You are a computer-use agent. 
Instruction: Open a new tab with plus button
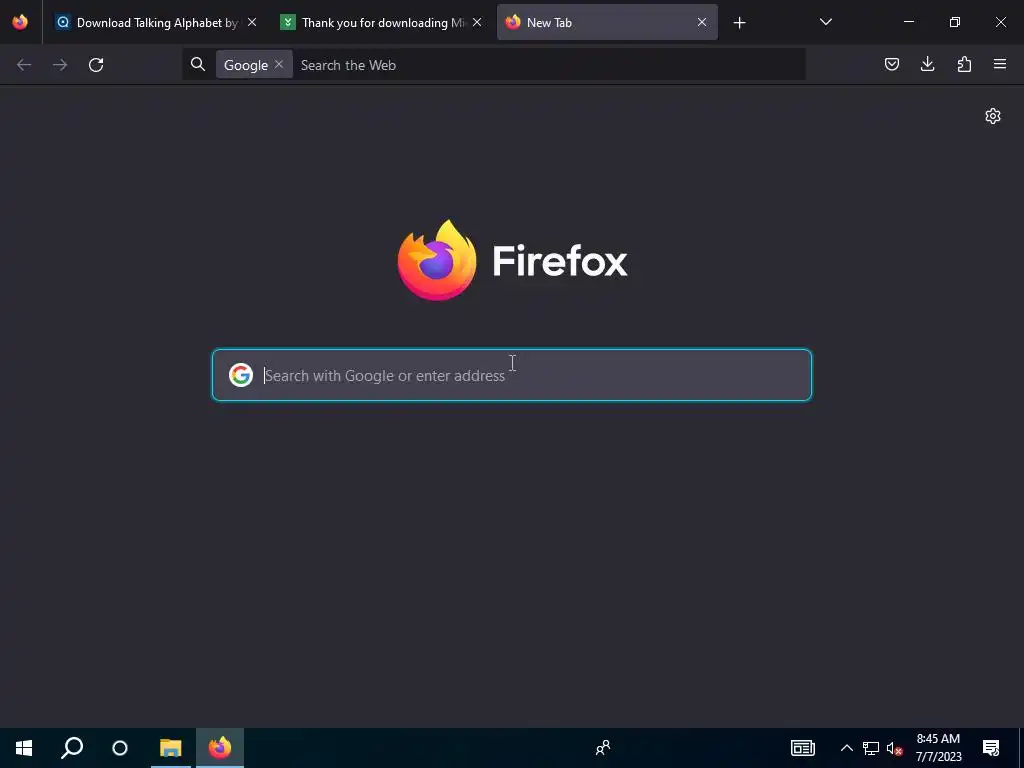[739, 23]
